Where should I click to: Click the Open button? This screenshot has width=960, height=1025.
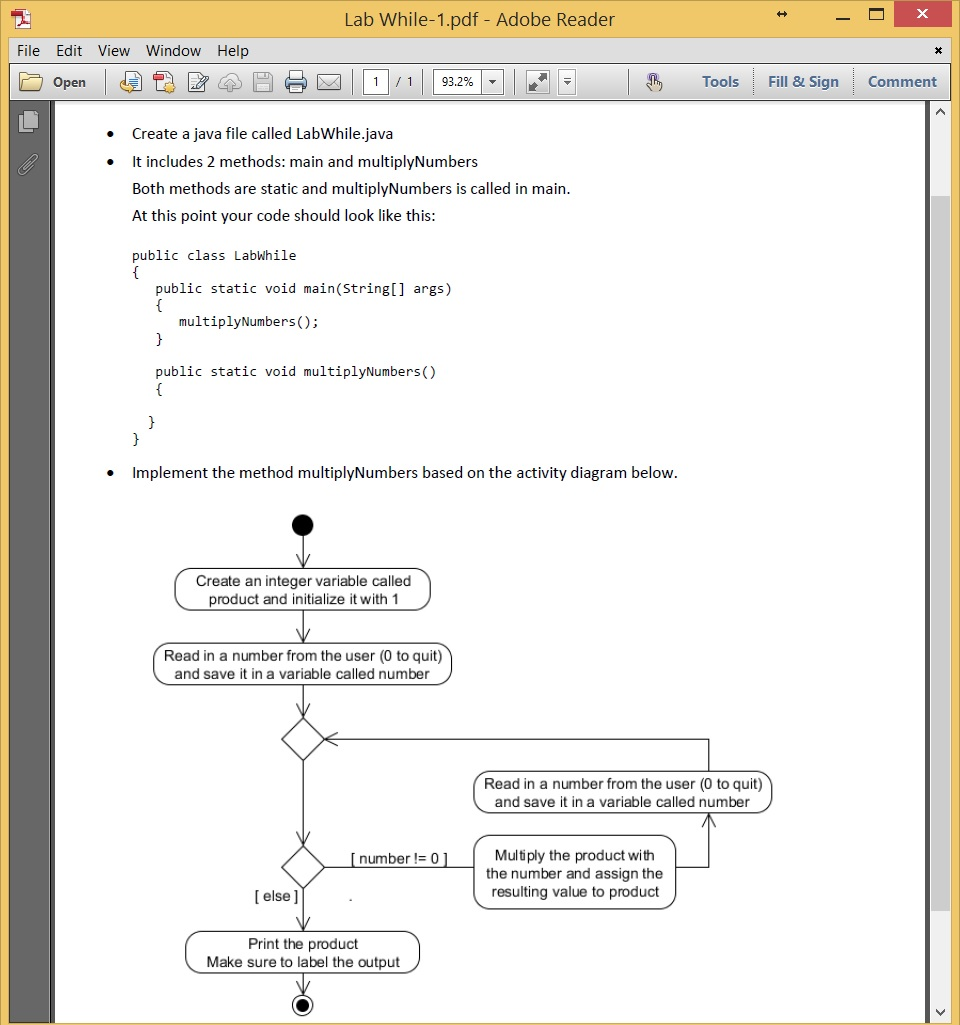pyautogui.click(x=56, y=82)
